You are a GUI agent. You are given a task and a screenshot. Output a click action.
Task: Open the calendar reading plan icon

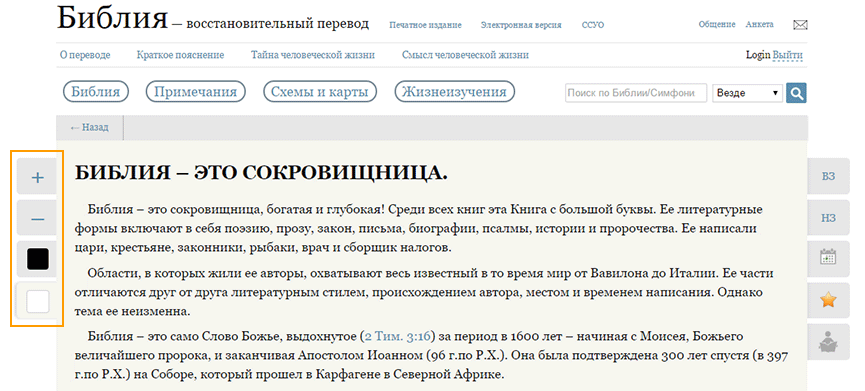point(828,258)
